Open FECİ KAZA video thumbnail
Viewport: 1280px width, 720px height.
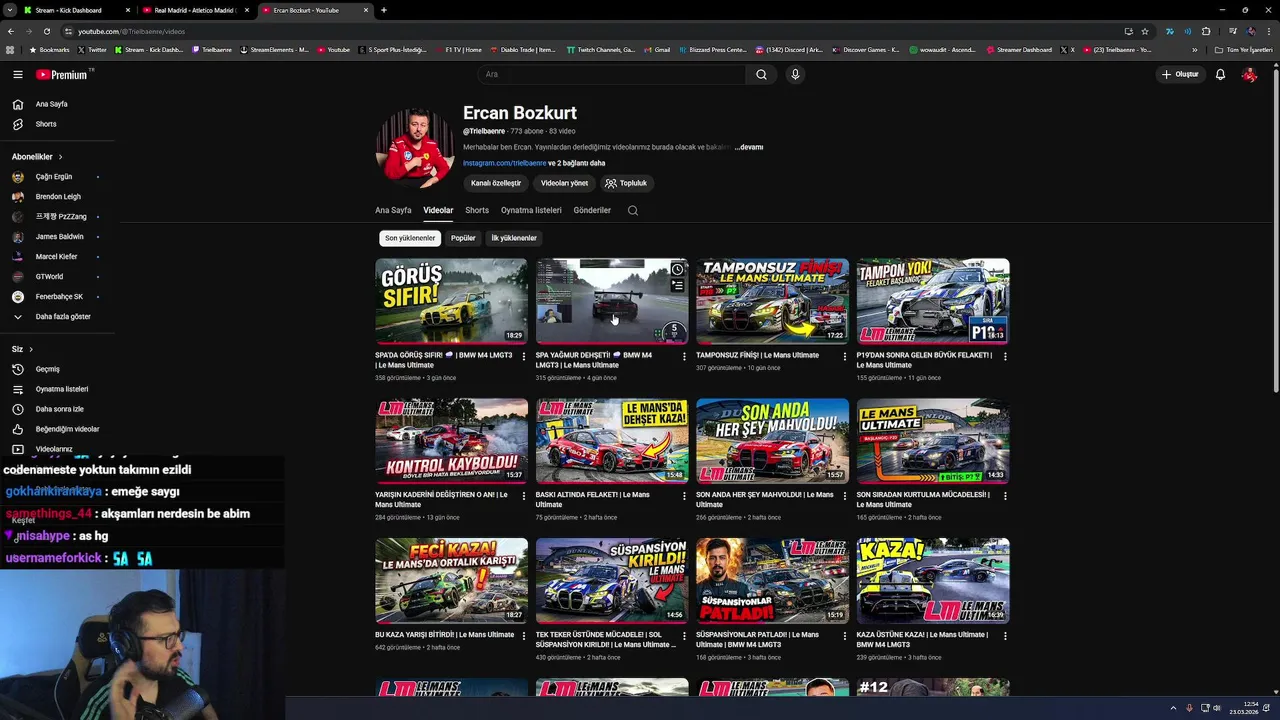(x=451, y=581)
